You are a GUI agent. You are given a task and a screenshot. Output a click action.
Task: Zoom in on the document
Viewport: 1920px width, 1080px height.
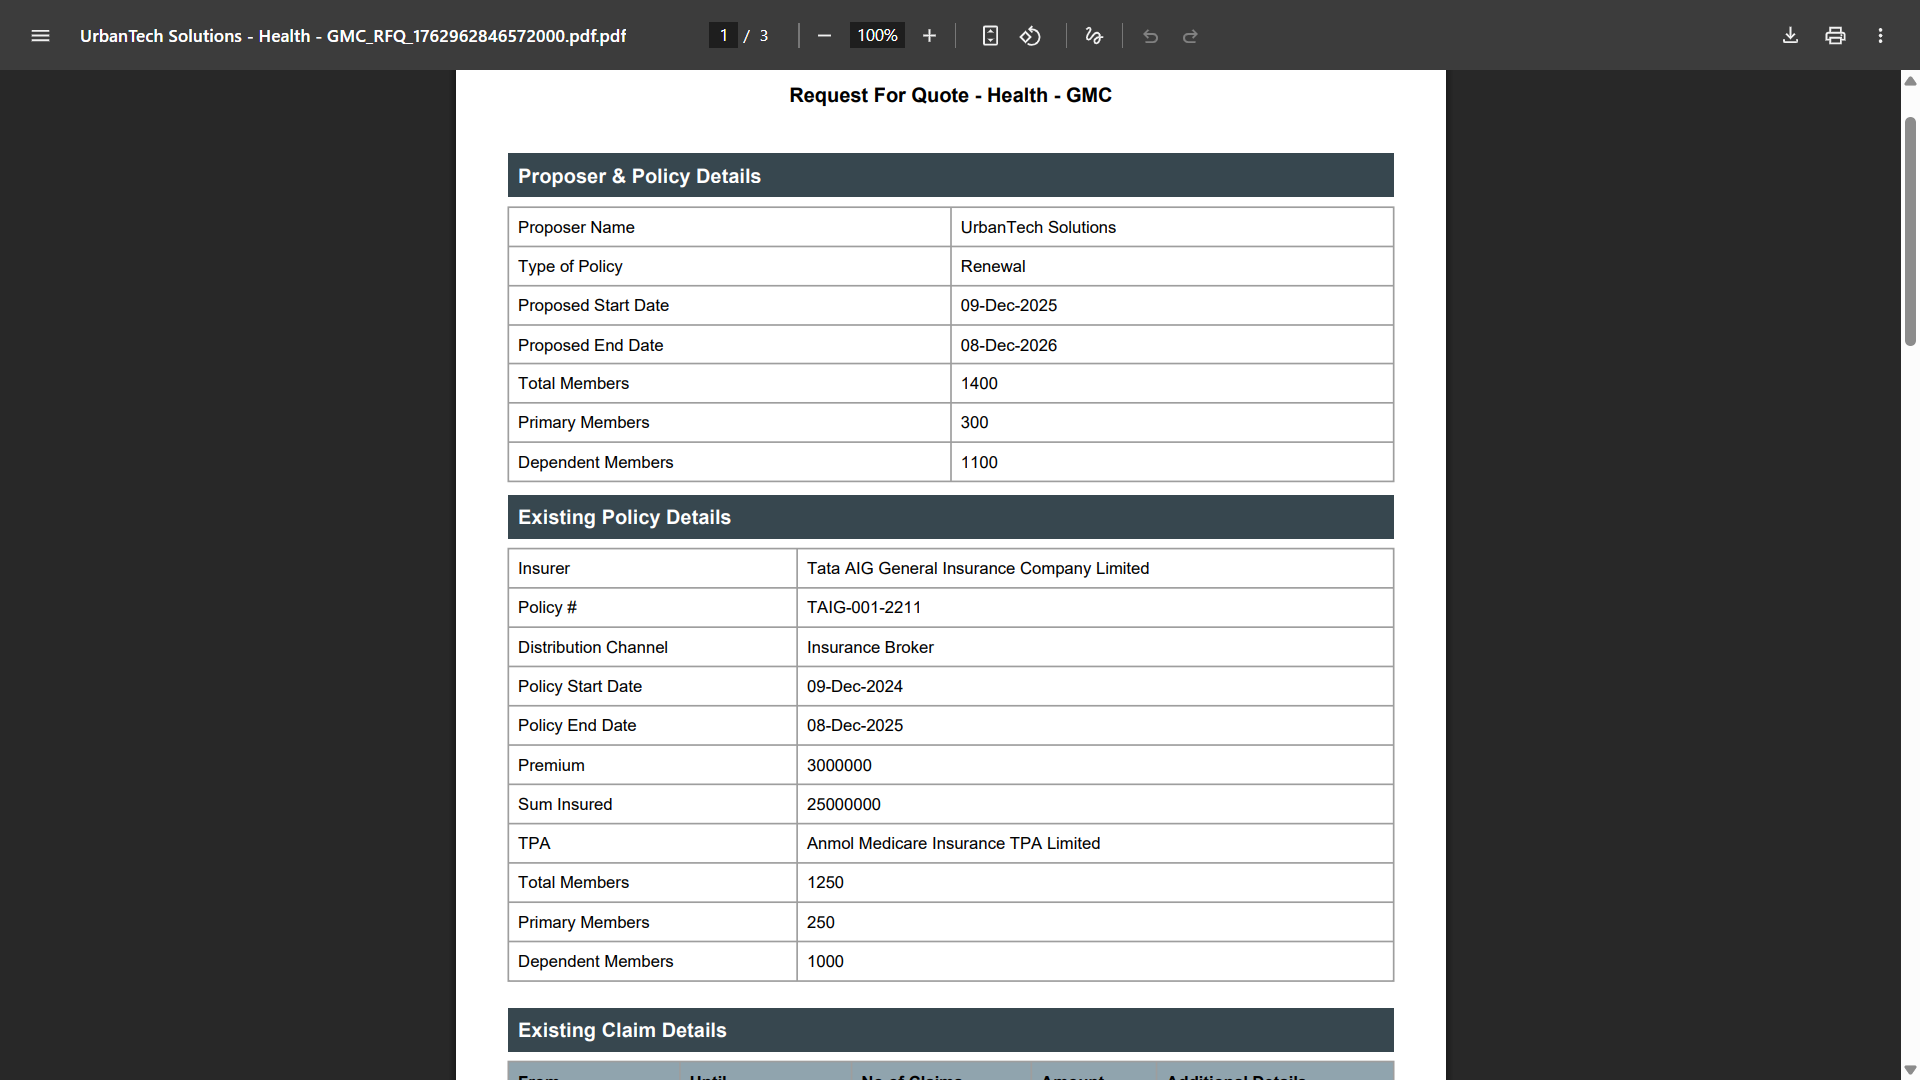(929, 35)
